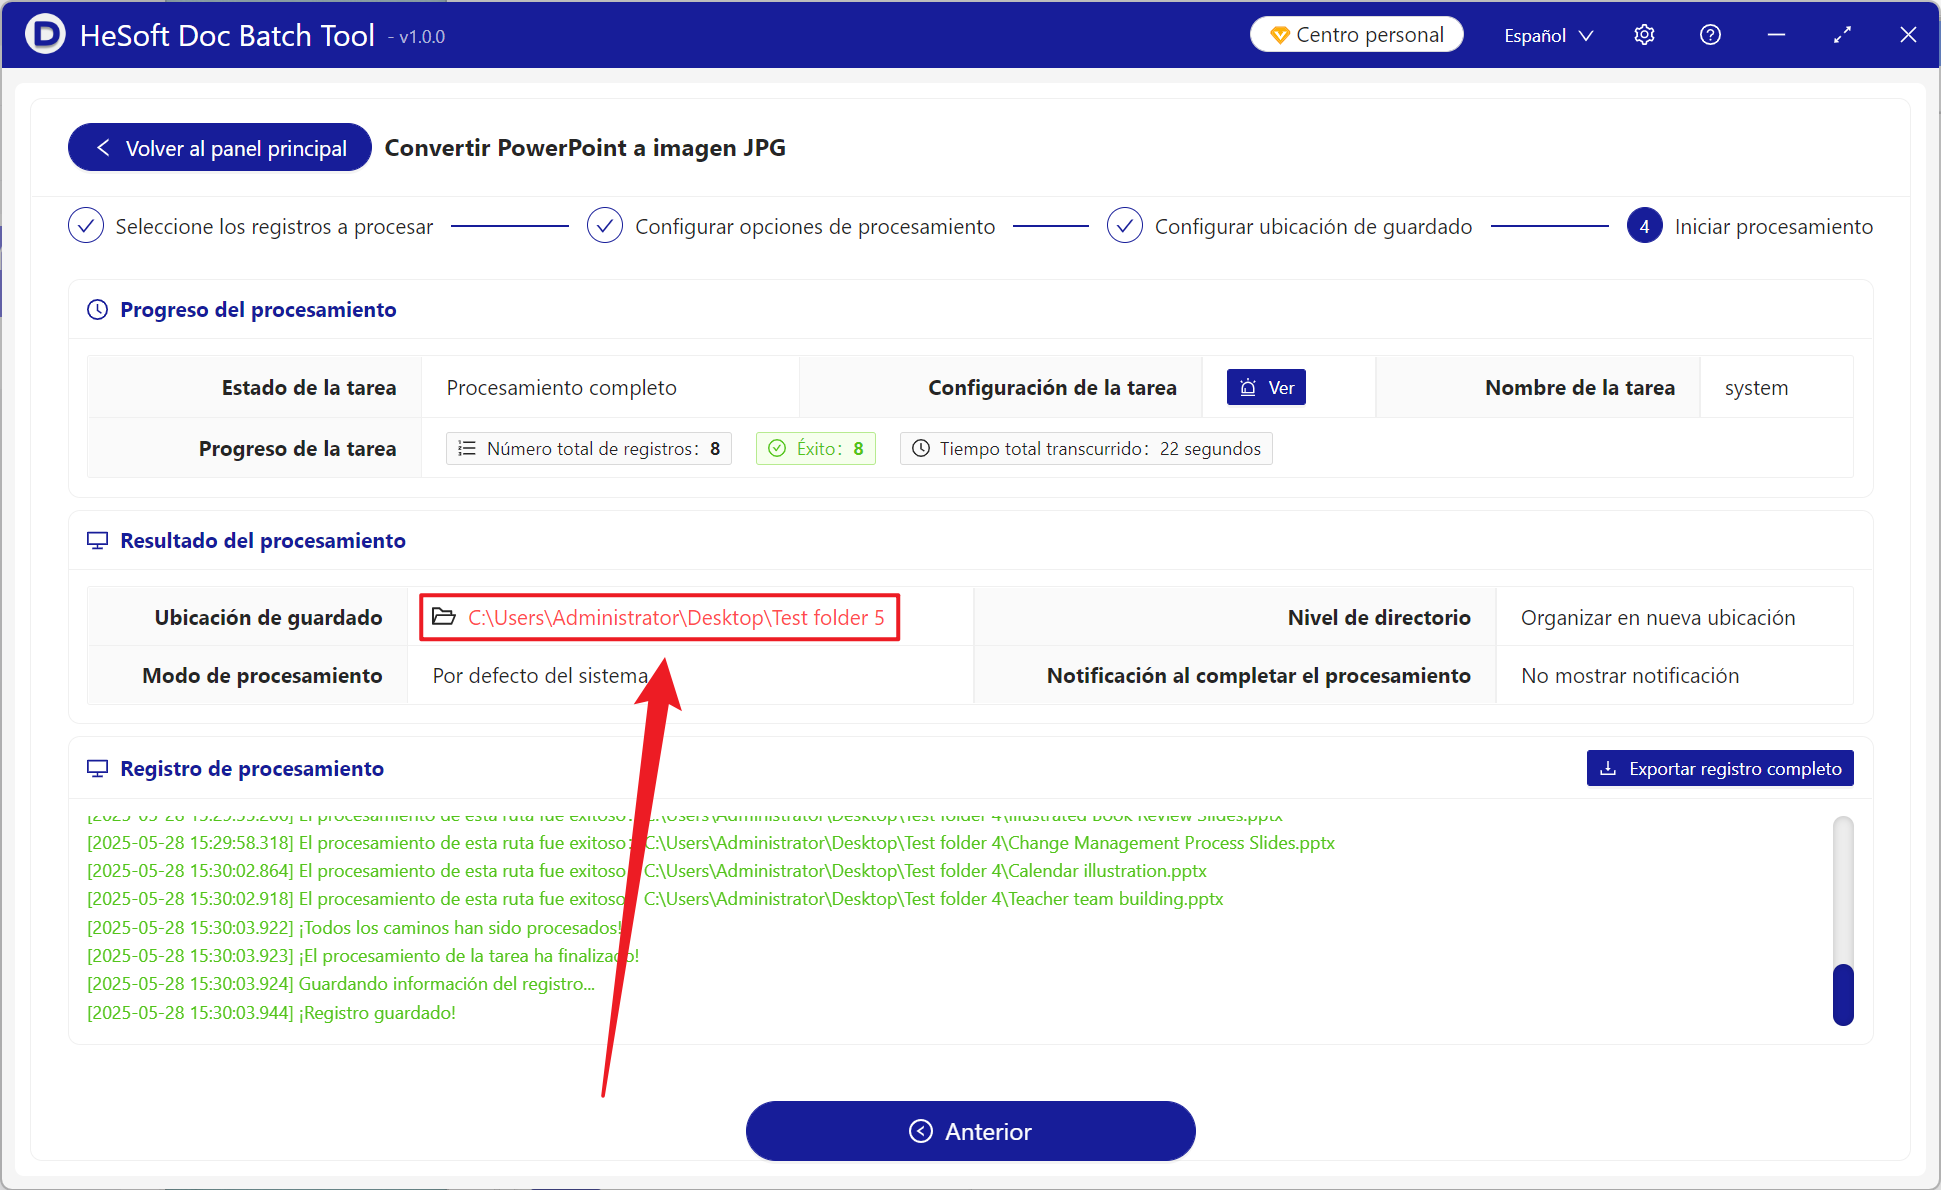
Task: Toggle fullscreen with the expand arrows icon
Action: 1842,35
